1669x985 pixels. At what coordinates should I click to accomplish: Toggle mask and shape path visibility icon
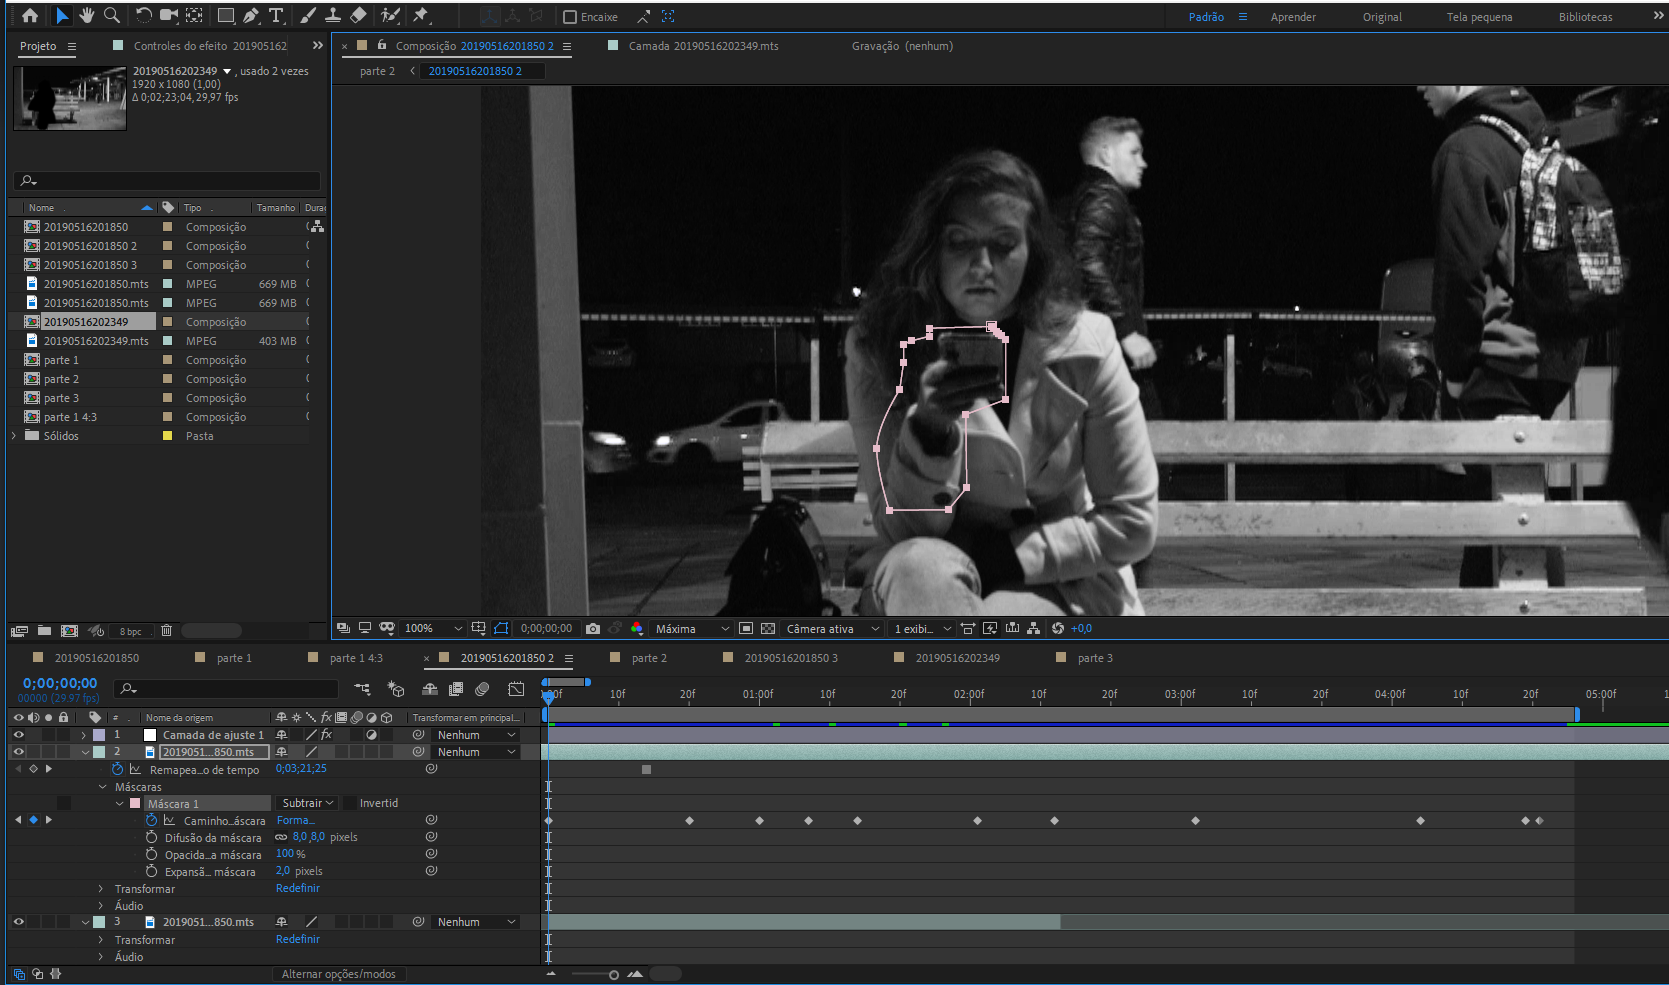(501, 629)
